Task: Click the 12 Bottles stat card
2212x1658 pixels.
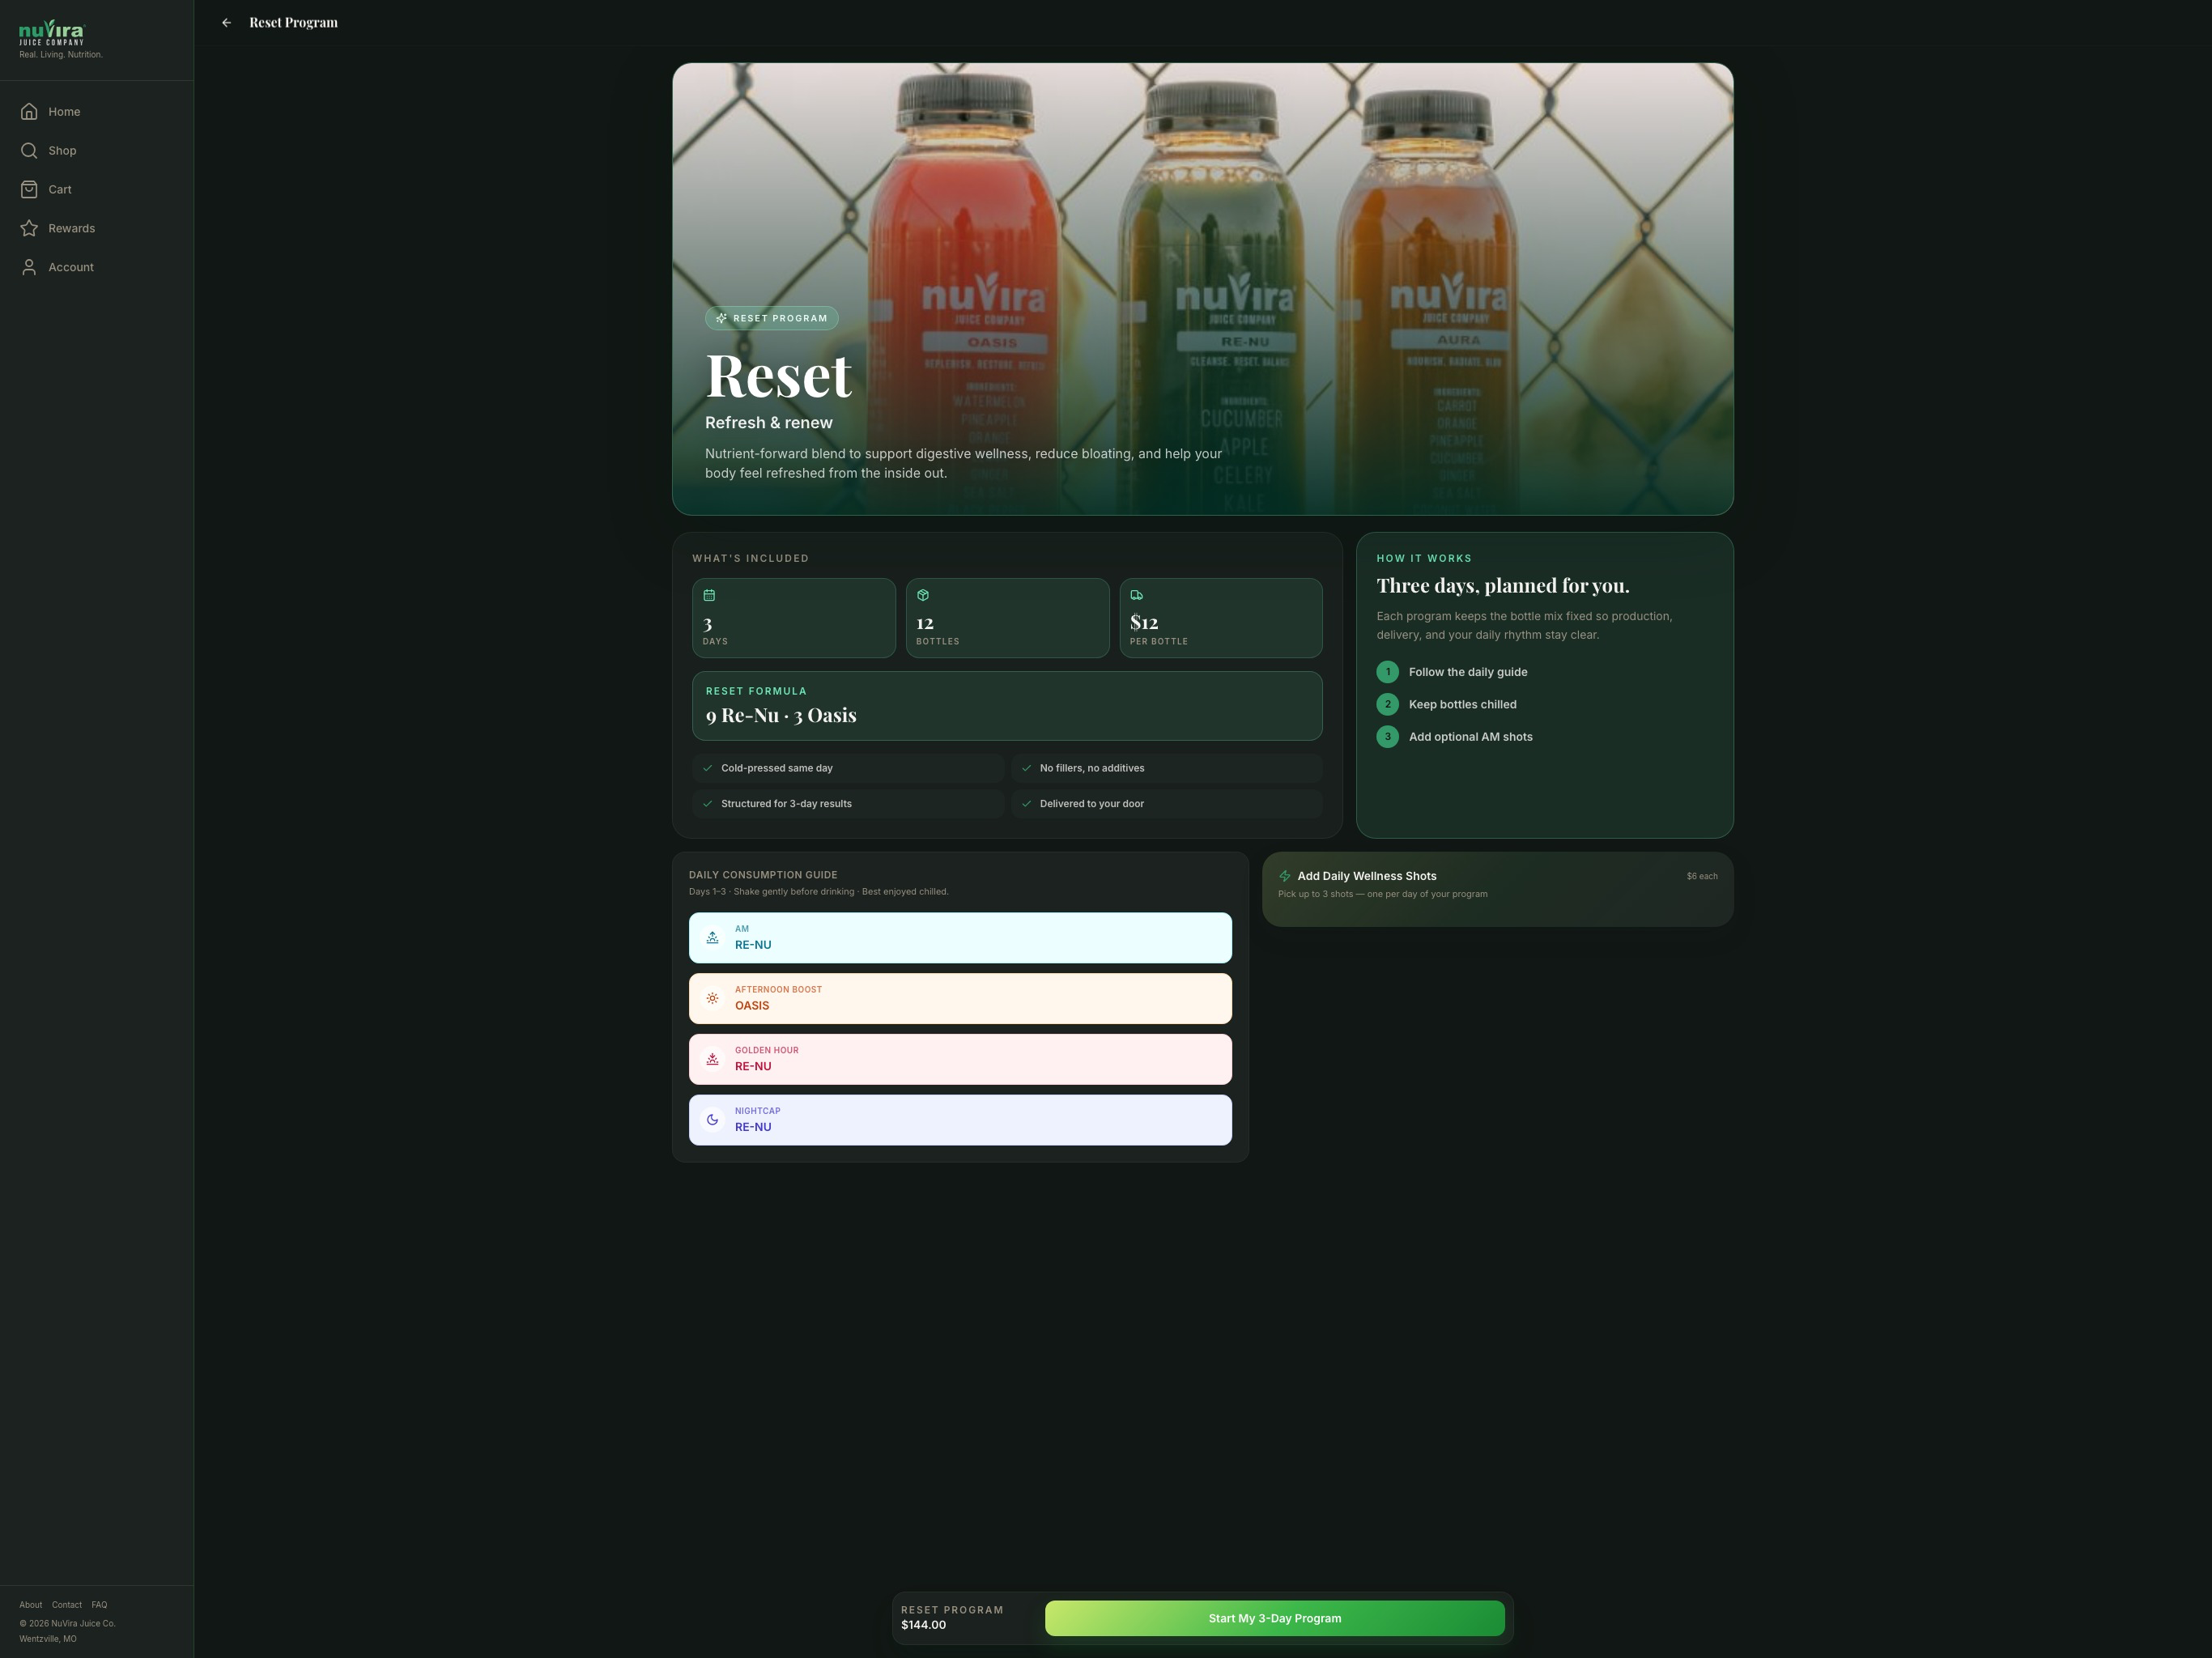Action: tap(1007, 618)
